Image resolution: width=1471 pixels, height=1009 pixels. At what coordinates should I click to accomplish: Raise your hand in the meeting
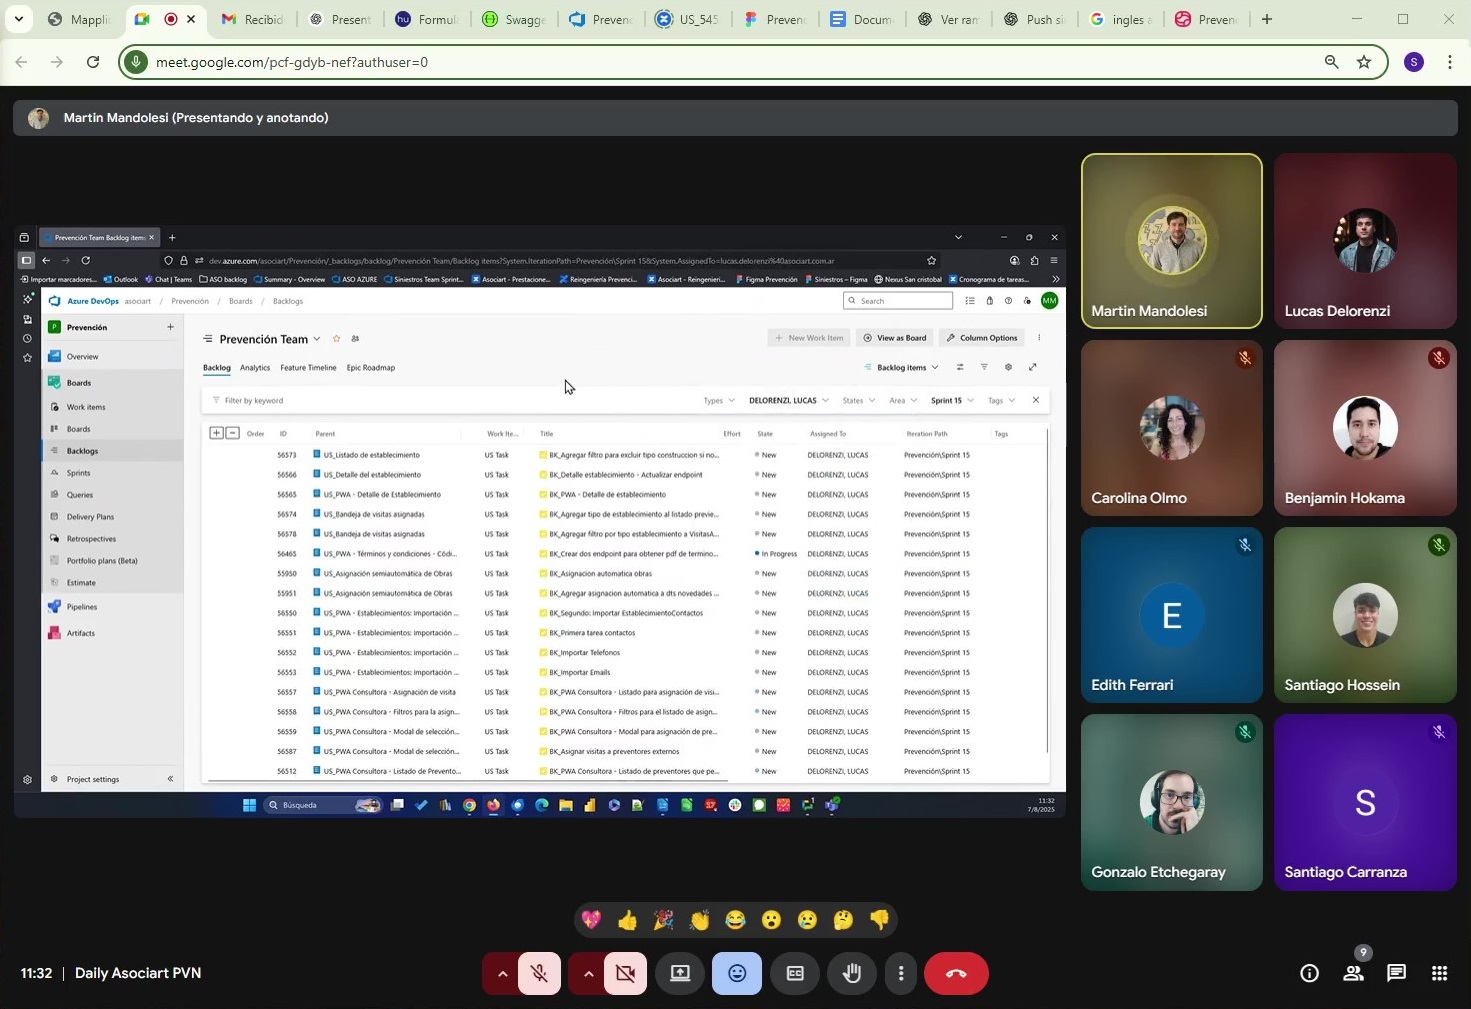(x=852, y=973)
